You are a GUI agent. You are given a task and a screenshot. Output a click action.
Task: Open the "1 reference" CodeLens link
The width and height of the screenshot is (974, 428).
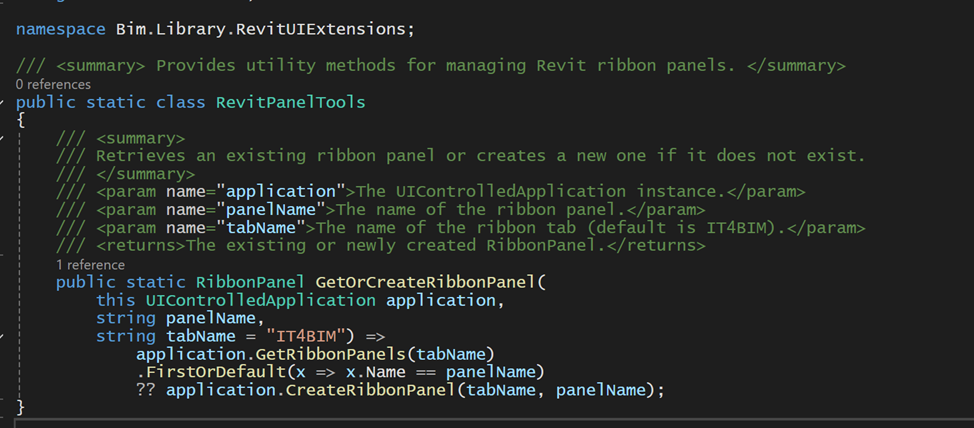[90, 265]
